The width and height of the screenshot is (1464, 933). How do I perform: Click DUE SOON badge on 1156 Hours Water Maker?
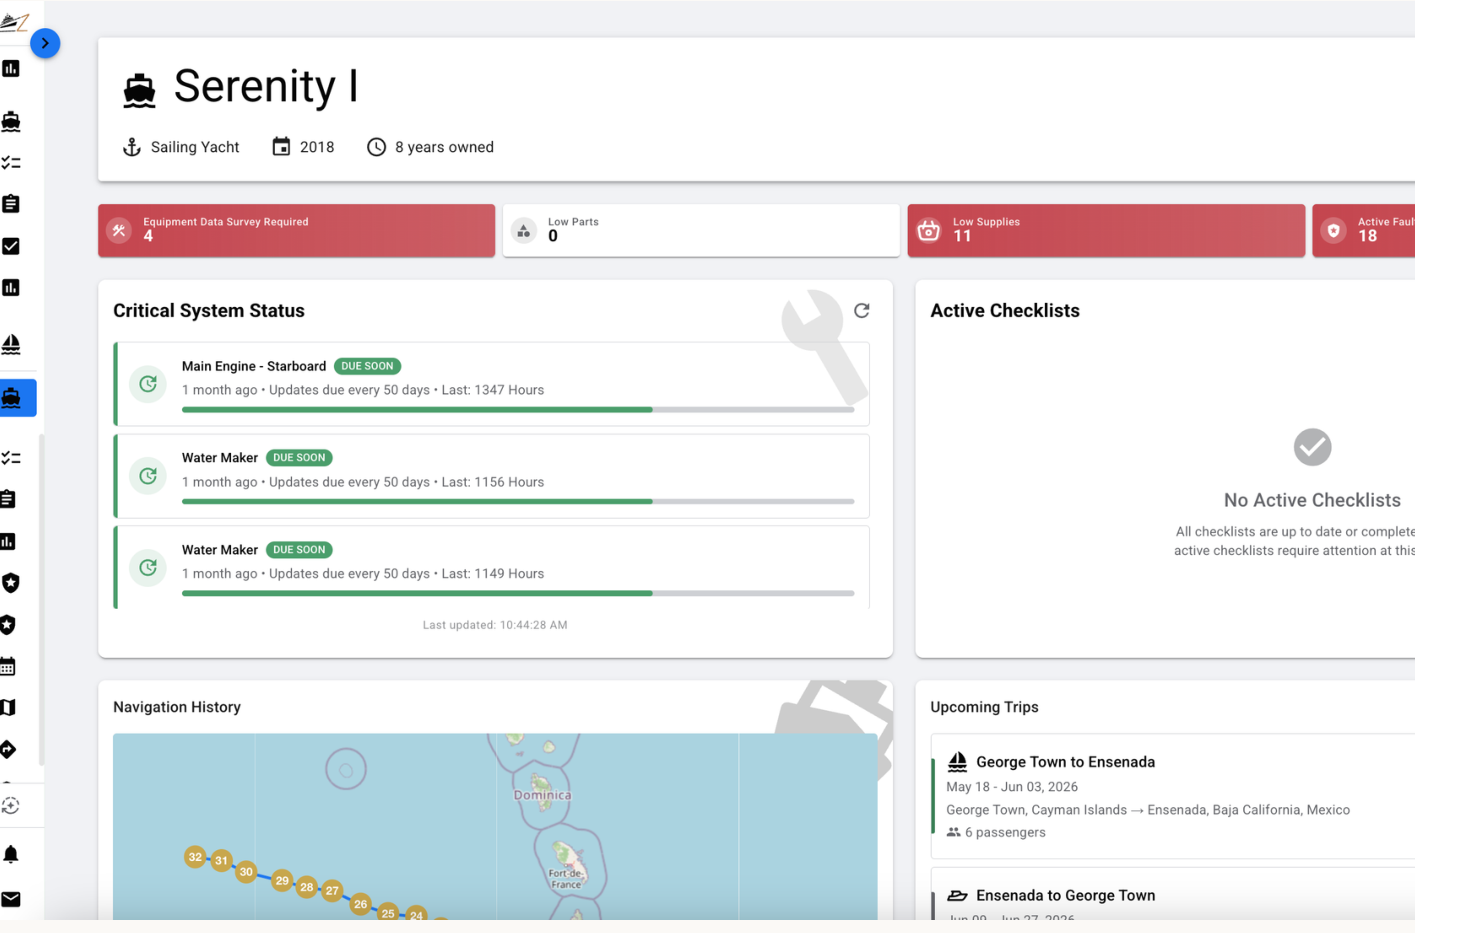[299, 458]
